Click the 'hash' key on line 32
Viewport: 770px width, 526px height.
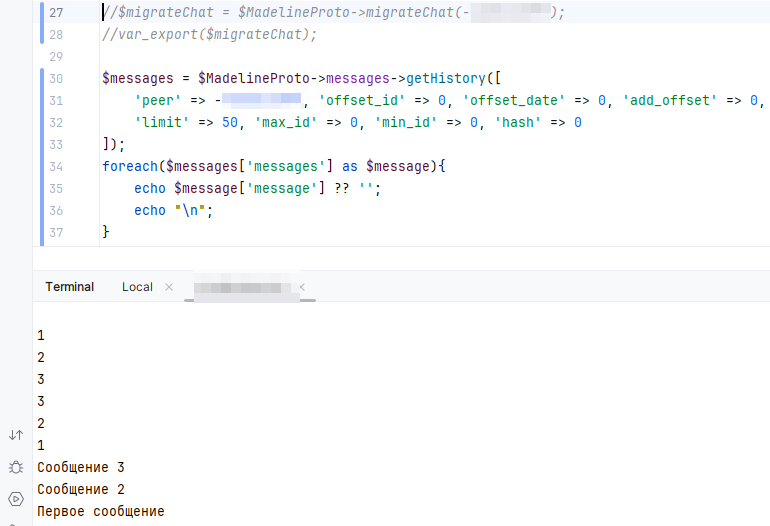(518, 122)
